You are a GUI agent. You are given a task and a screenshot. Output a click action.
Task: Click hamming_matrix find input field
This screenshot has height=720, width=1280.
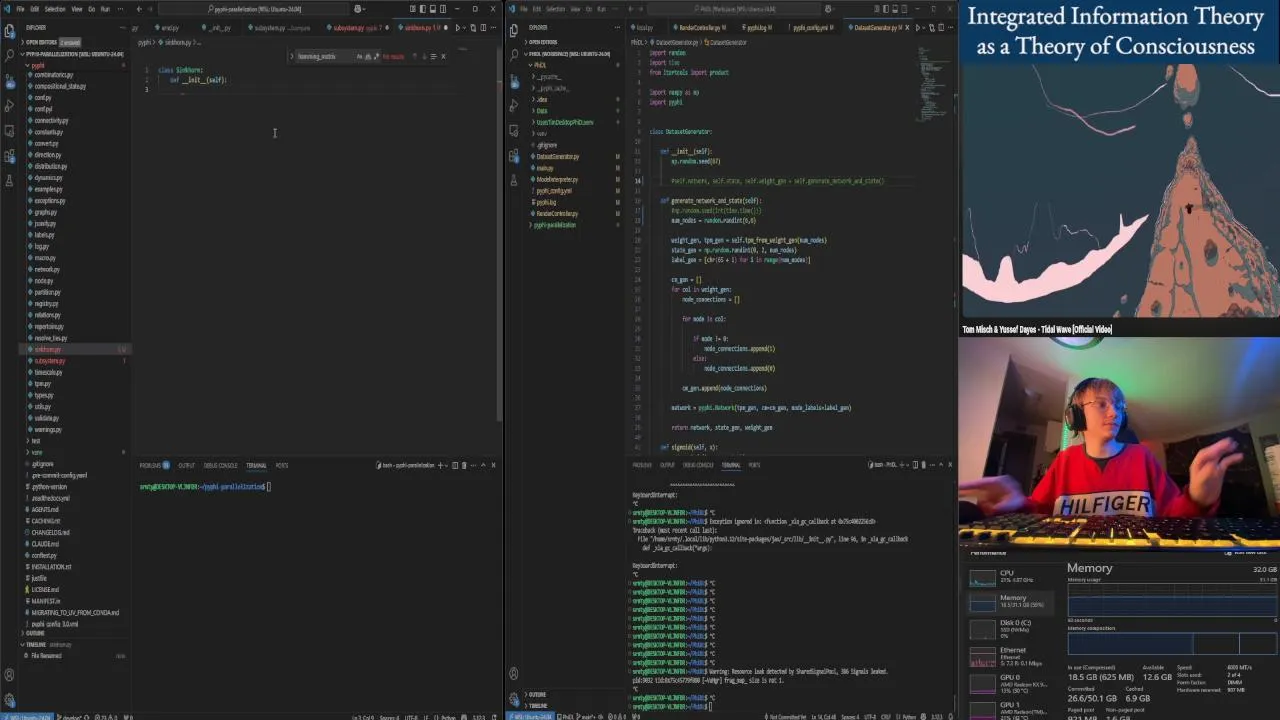tap(324, 56)
